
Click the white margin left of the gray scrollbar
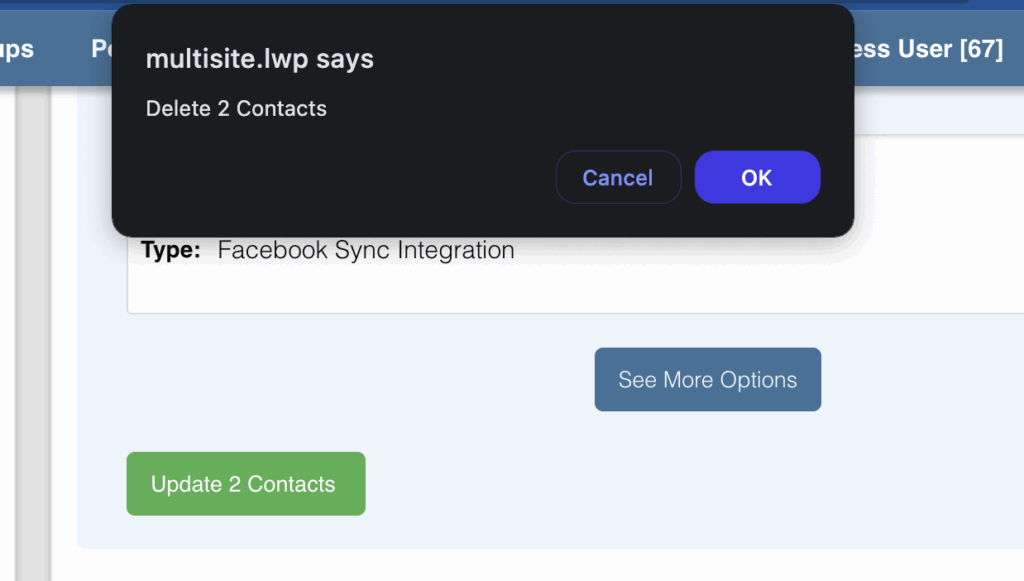click(7, 333)
